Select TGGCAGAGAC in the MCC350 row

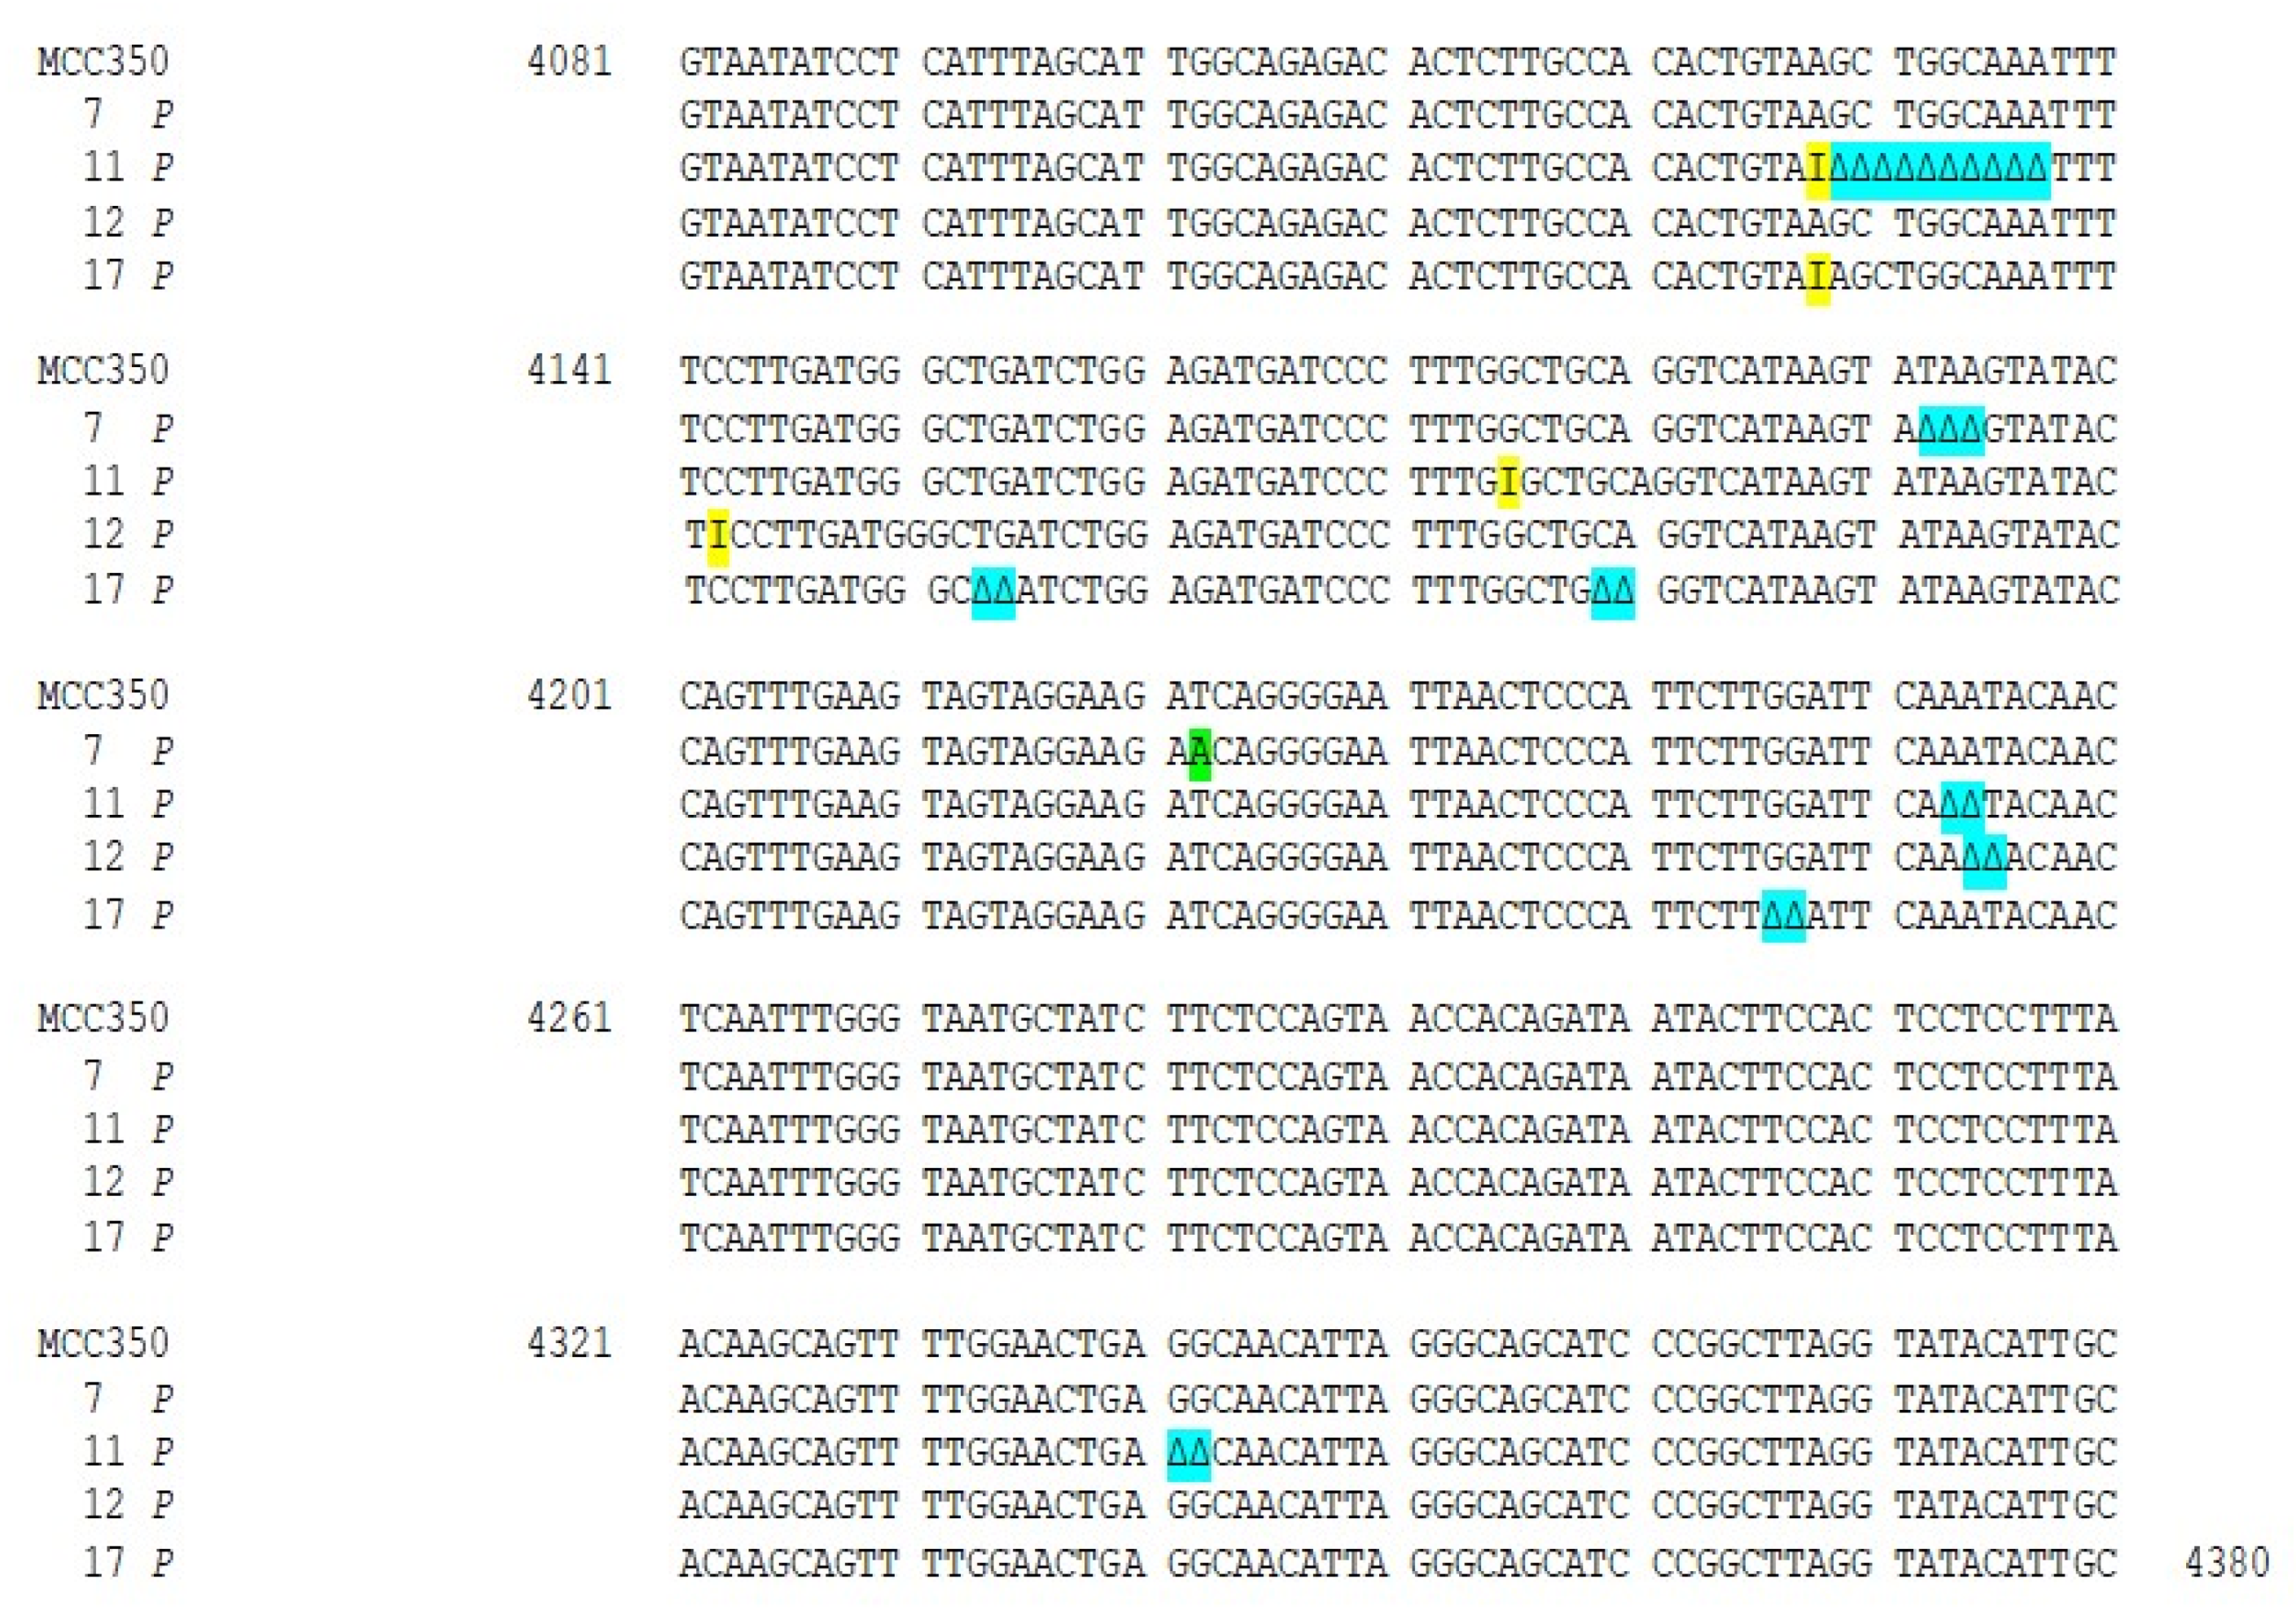coord(1277,62)
